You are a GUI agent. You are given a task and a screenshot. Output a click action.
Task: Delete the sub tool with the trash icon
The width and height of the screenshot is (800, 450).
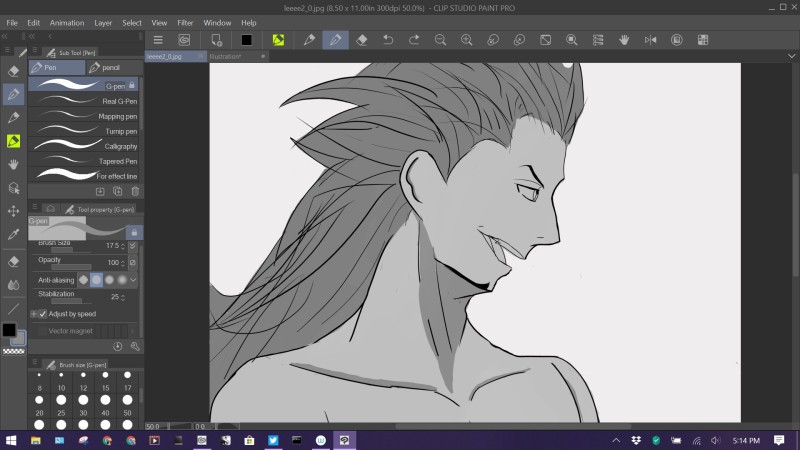(135, 191)
